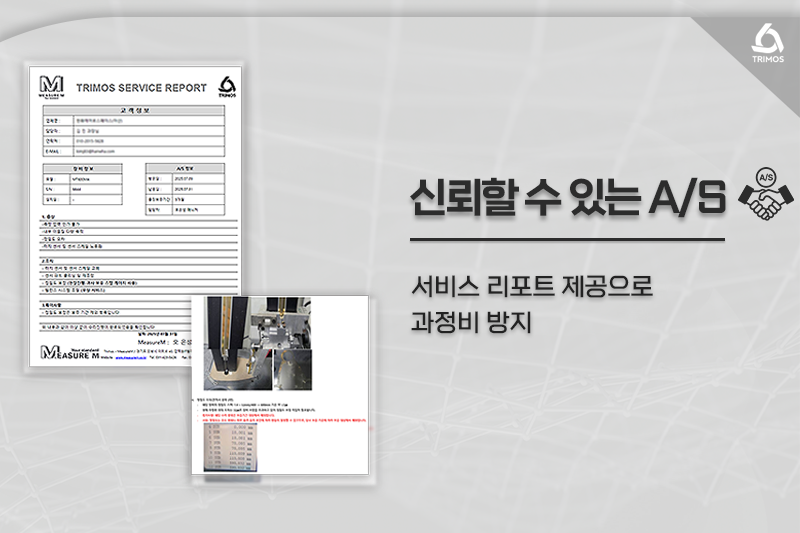Click the A/S 정보 table on the report

tap(191, 185)
